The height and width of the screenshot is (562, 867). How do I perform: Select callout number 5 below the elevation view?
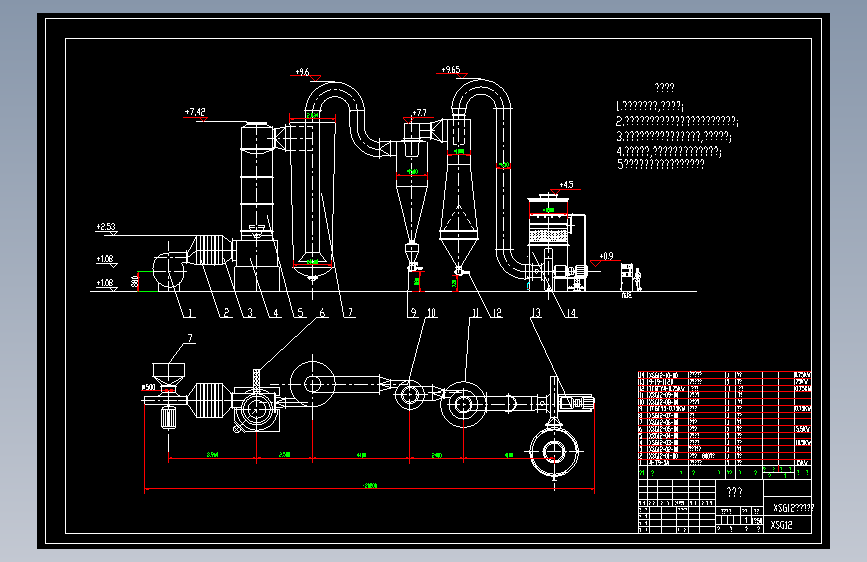pyautogui.click(x=300, y=313)
